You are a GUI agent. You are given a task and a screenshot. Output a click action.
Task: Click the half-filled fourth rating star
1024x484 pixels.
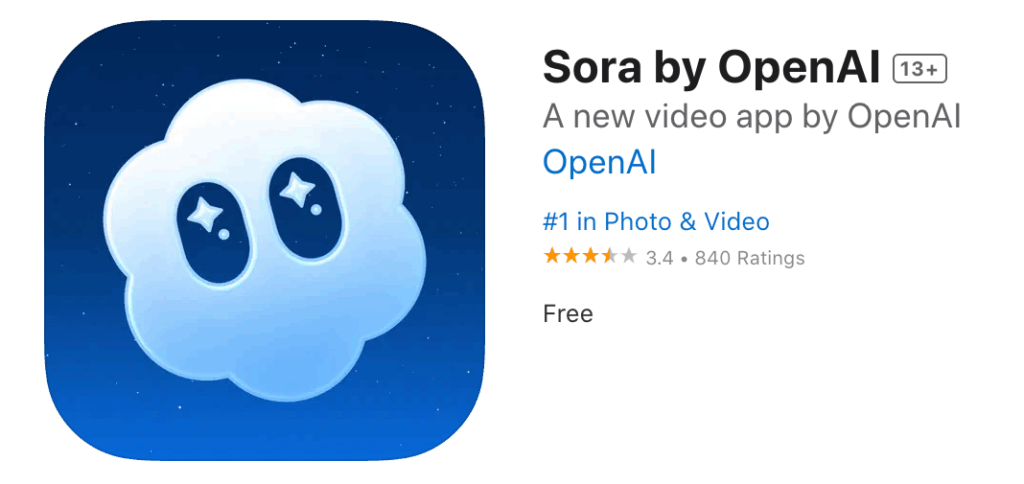point(609,257)
